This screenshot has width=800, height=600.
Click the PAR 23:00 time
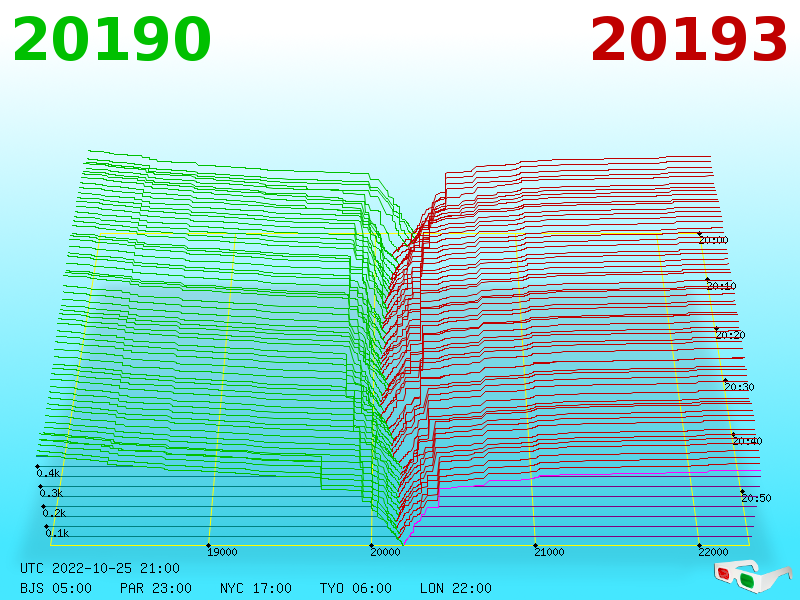tap(156, 588)
